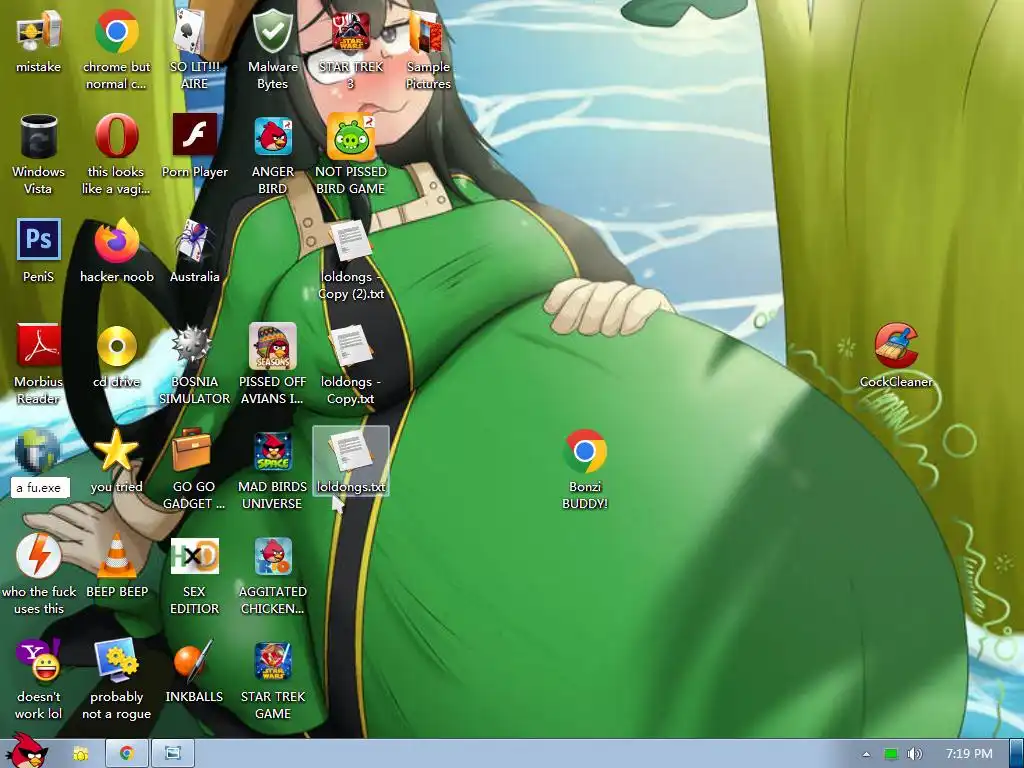Select the HxD 'SEX EDITIOR' icon
Screen dimensions: 1024x768
tap(194, 556)
